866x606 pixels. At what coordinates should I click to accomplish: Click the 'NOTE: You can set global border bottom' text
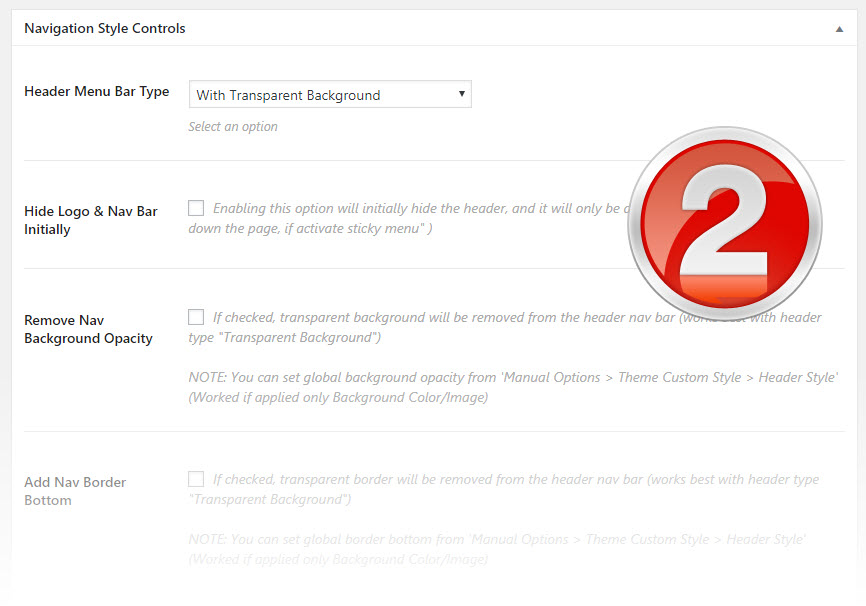click(x=497, y=549)
